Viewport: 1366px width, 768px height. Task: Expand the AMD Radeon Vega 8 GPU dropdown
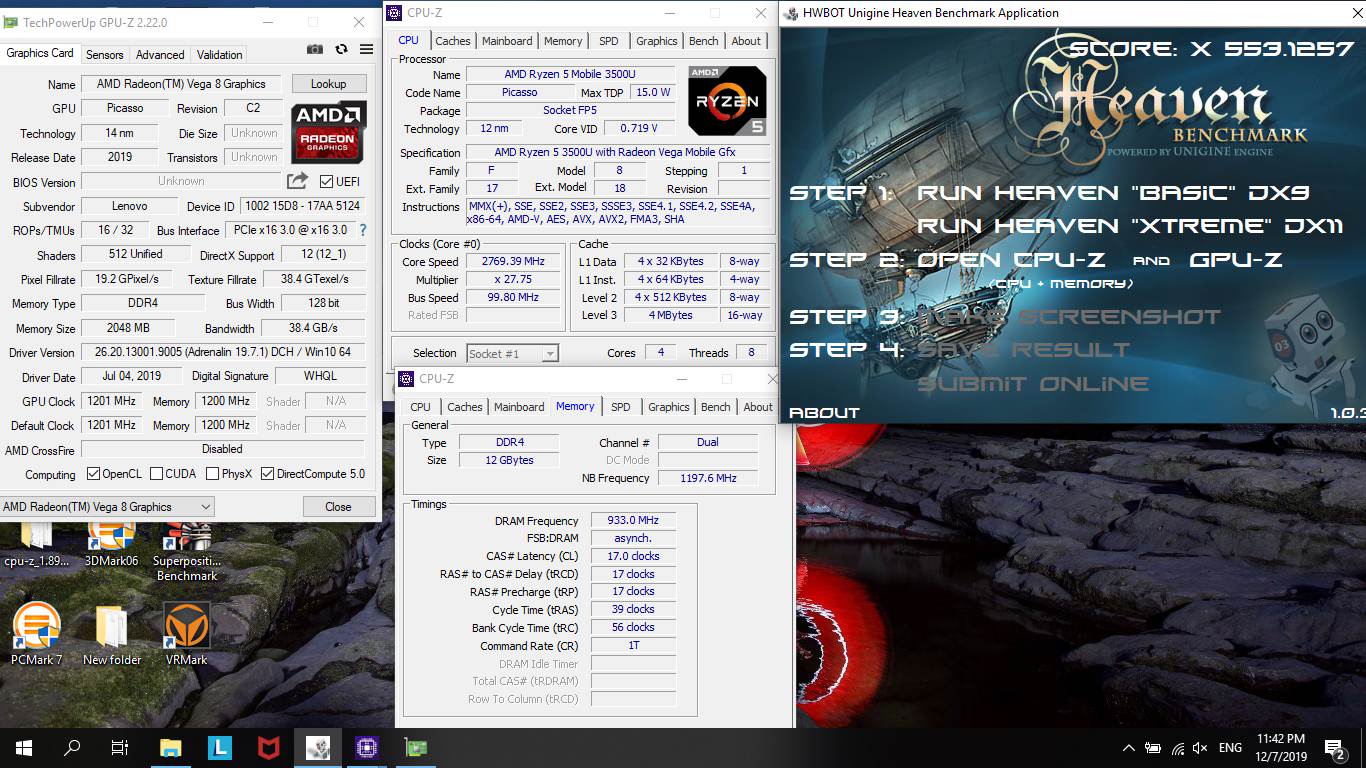[107, 507]
